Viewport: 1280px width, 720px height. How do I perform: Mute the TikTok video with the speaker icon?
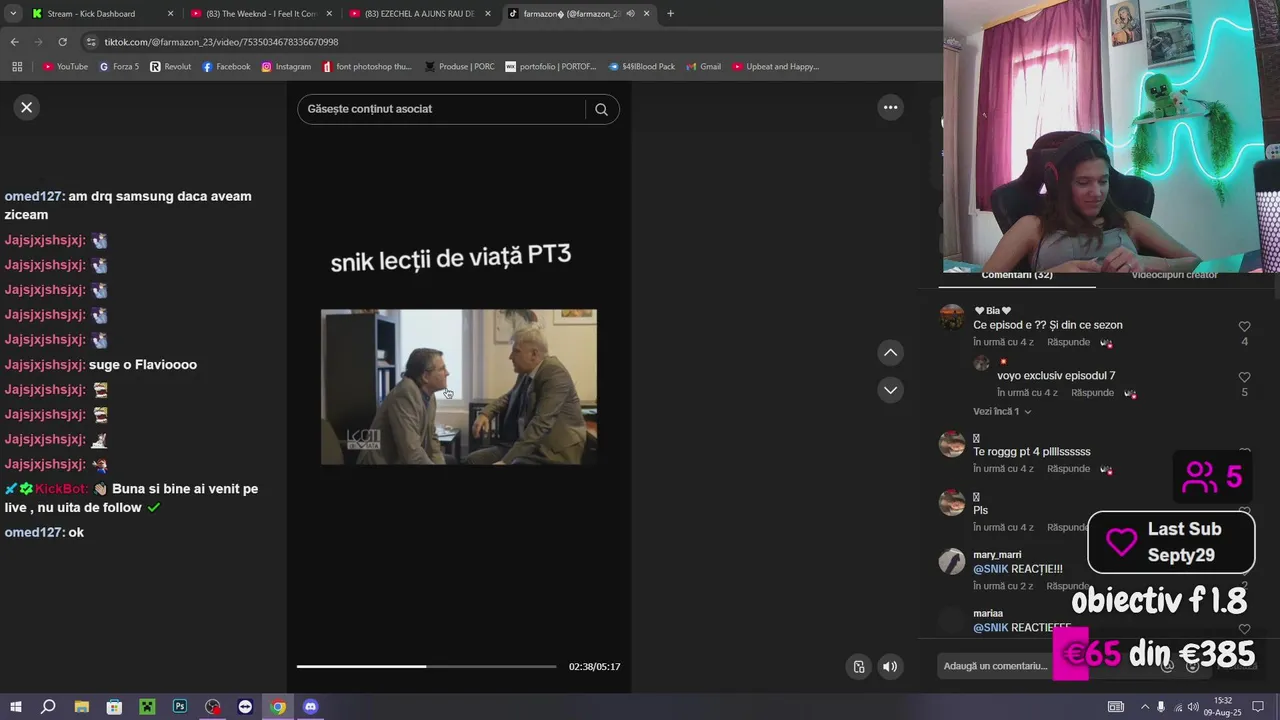pos(890,667)
